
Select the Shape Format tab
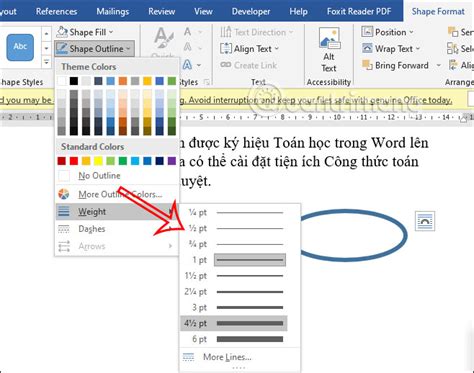(438, 12)
